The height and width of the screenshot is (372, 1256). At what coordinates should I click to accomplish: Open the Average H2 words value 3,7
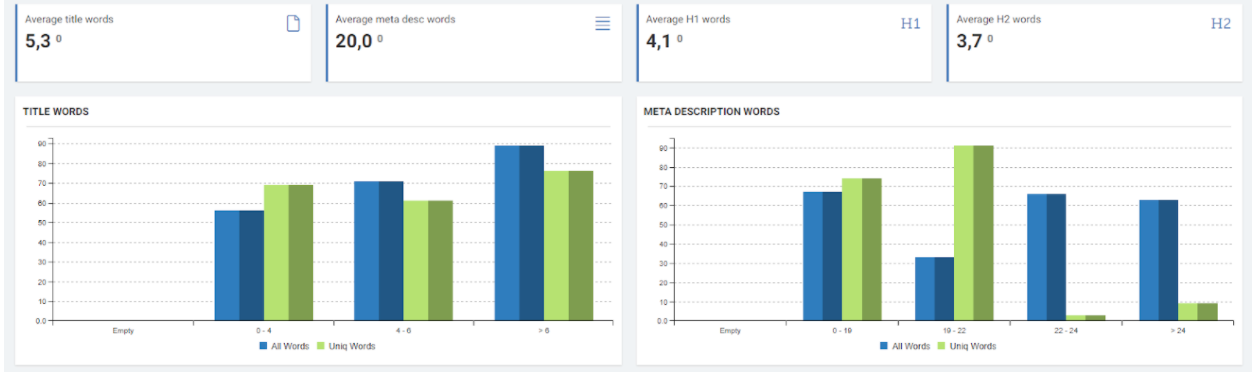[x=969, y=41]
